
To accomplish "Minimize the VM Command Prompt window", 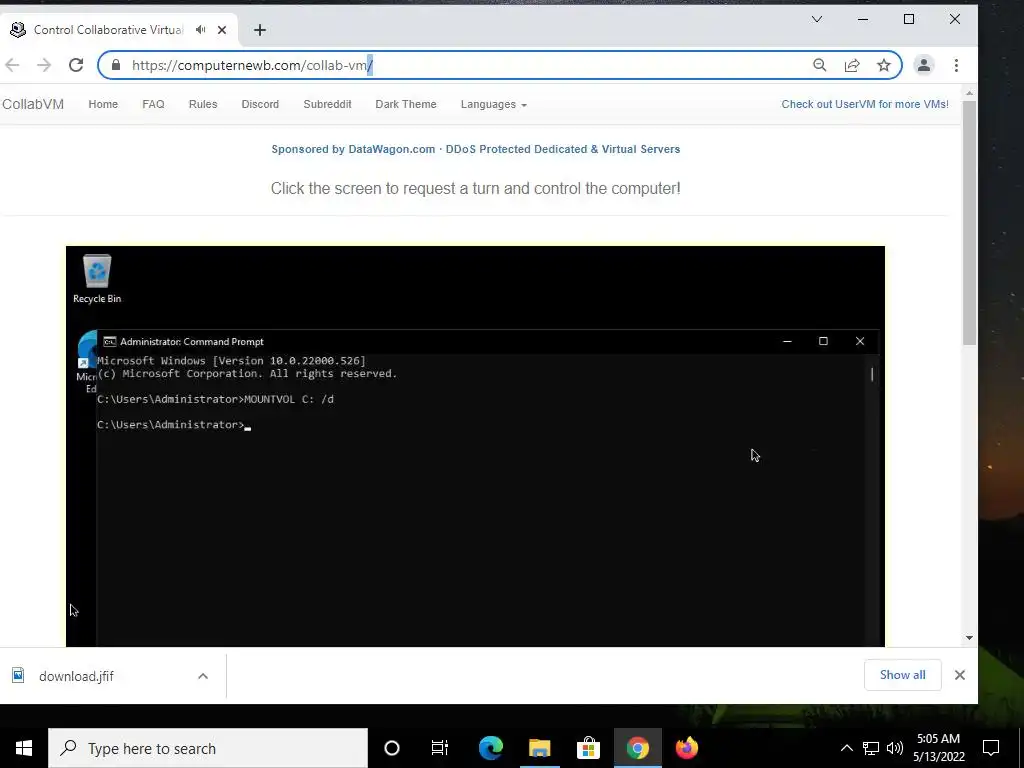I will [787, 342].
